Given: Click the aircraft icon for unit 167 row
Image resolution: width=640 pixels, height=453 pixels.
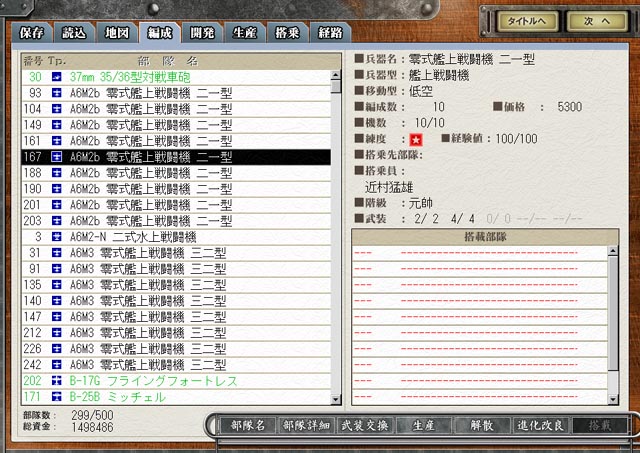Looking at the screenshot, I should click(x=57, y=157).
